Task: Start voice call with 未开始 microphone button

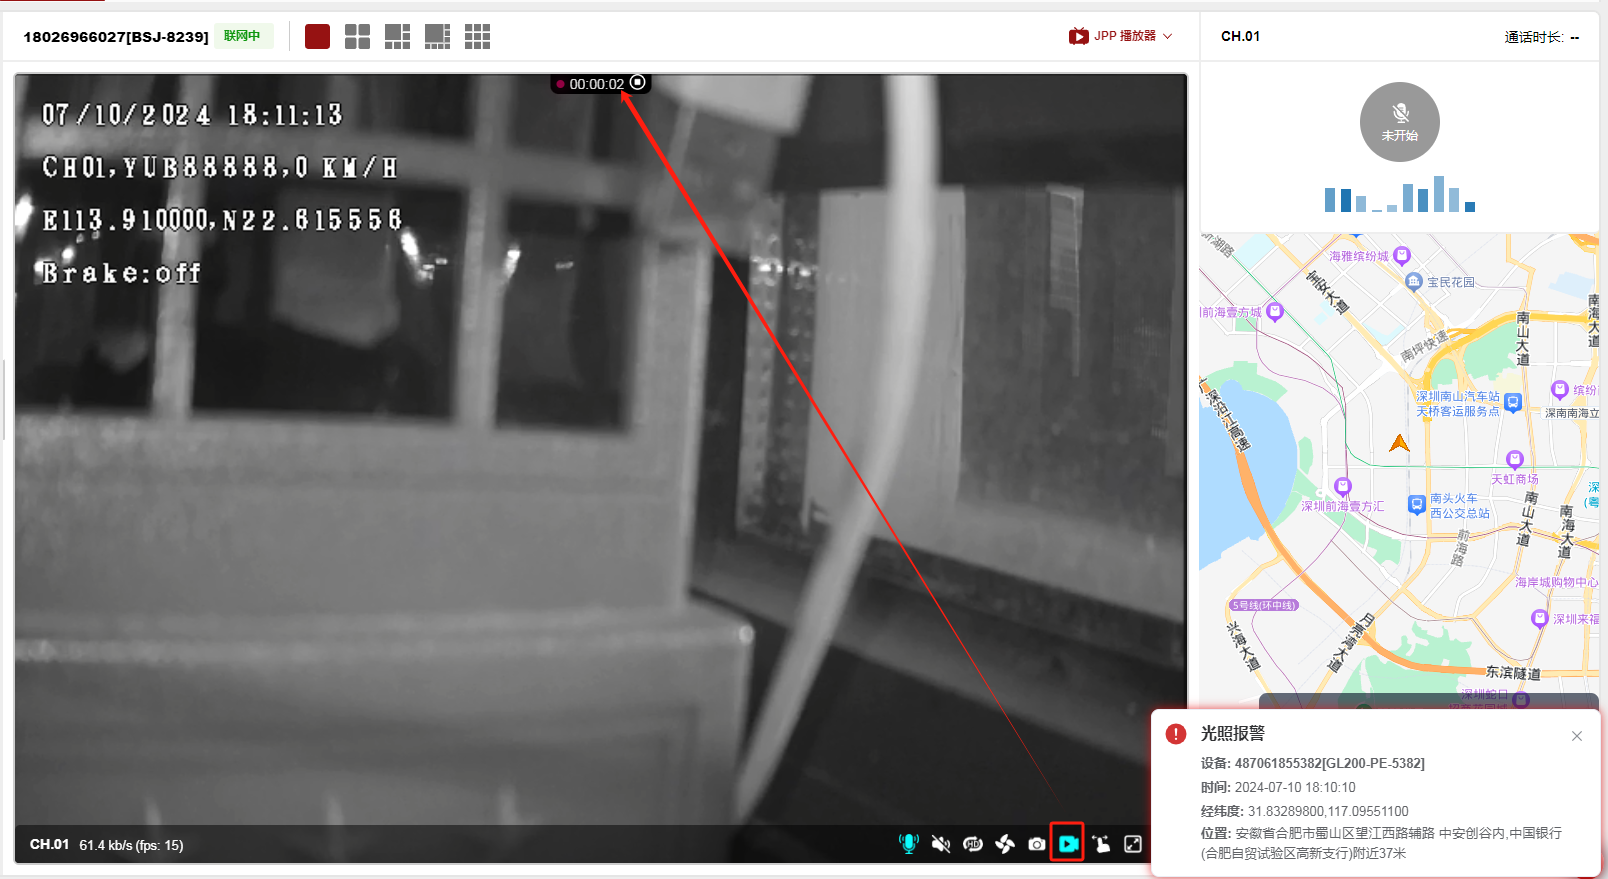Action: 1399,122
